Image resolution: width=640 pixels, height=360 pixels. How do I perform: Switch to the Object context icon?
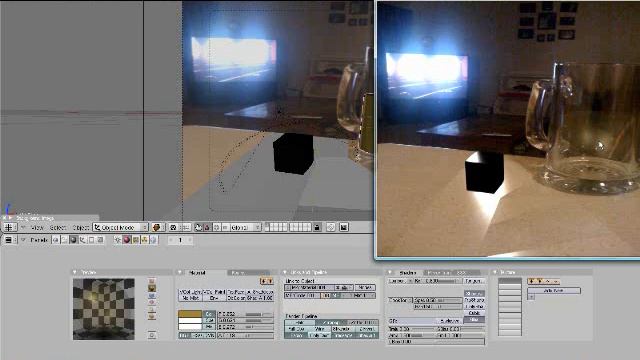[82, 240]
